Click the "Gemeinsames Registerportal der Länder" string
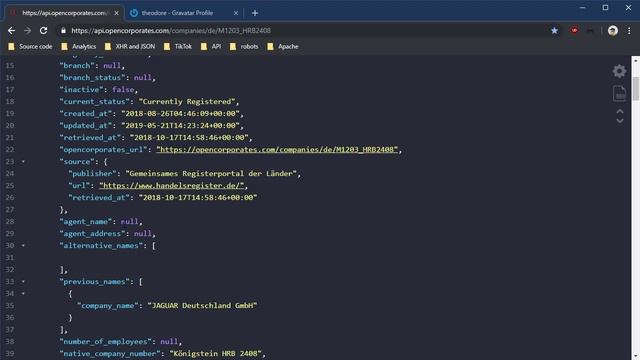This screenshot has width=640, height=360. pyautogui.click(x=211, y=173)
